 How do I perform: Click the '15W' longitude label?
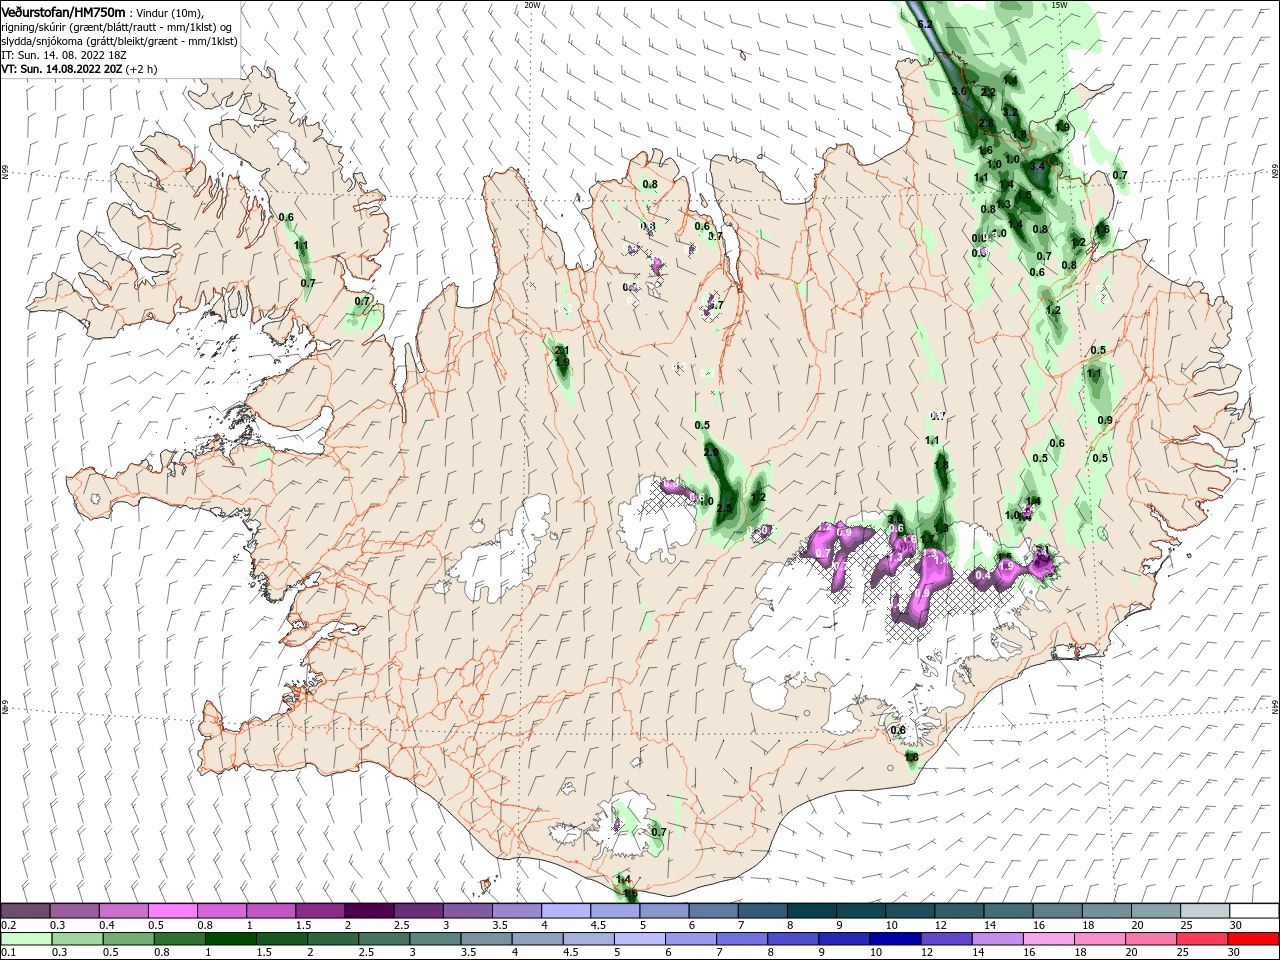(1060, 5)
